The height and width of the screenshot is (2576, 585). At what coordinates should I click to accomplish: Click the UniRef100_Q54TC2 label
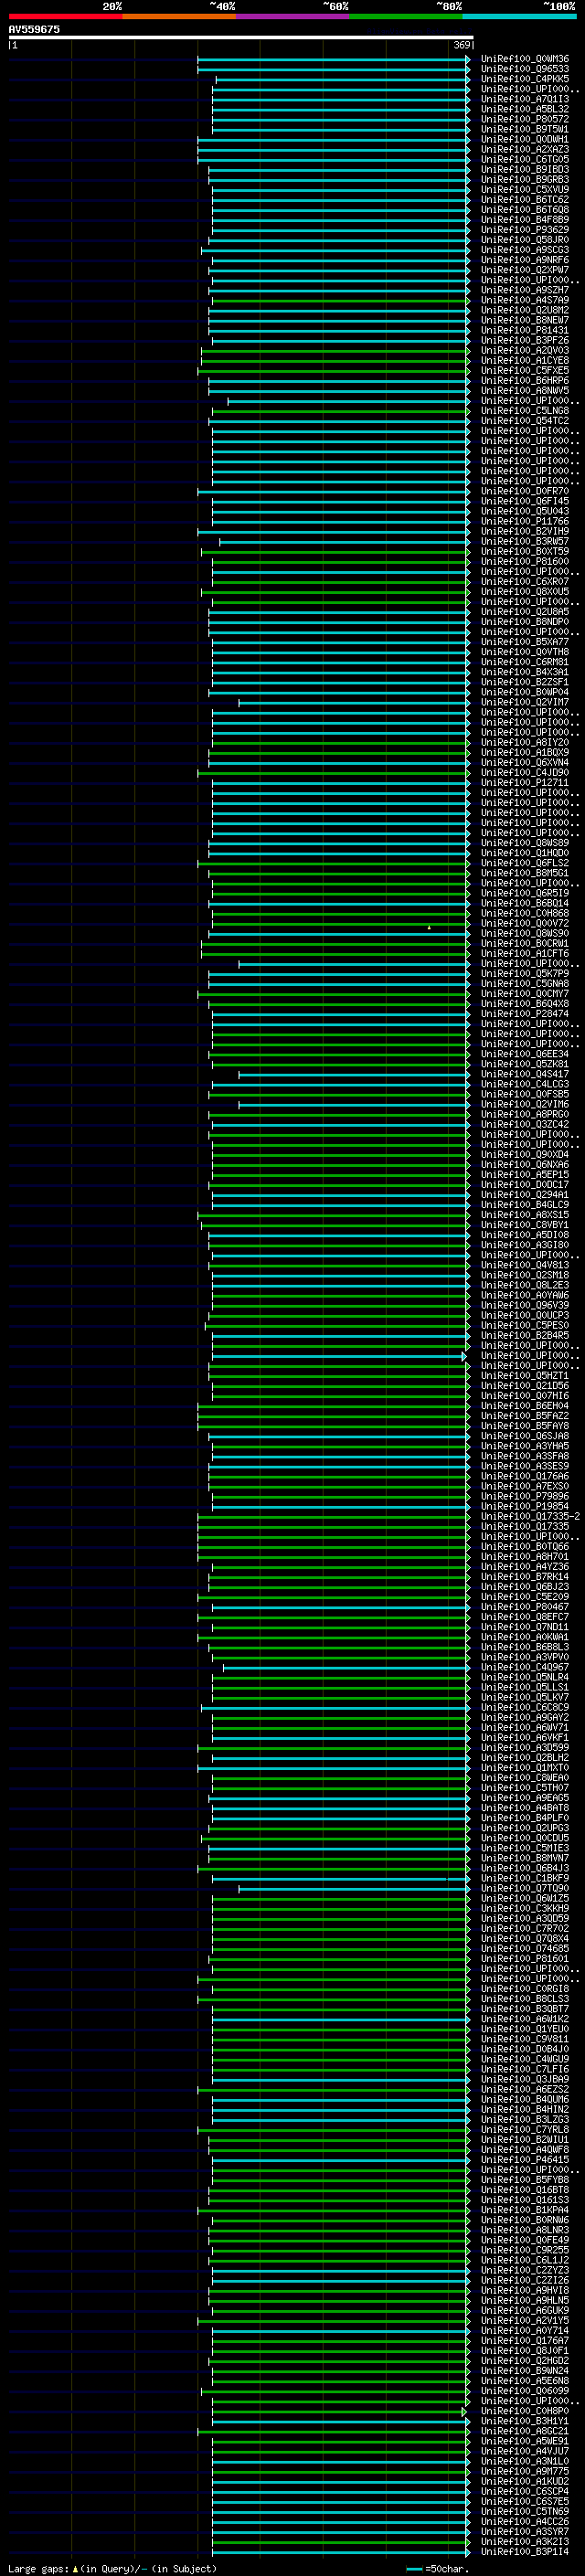click(x=525, y=421)
